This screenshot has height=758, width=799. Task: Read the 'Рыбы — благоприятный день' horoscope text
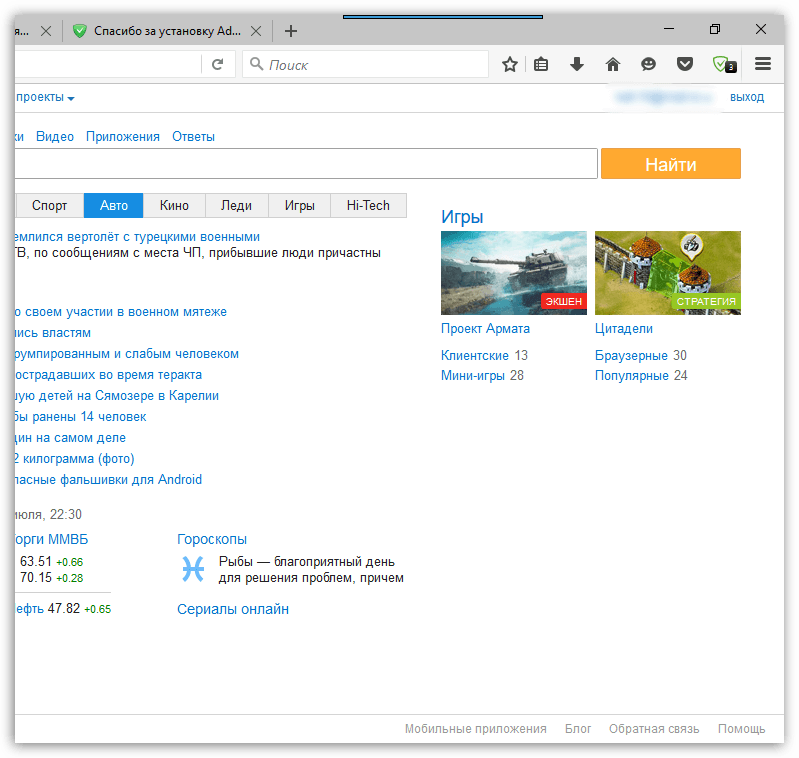coord(311,570)
